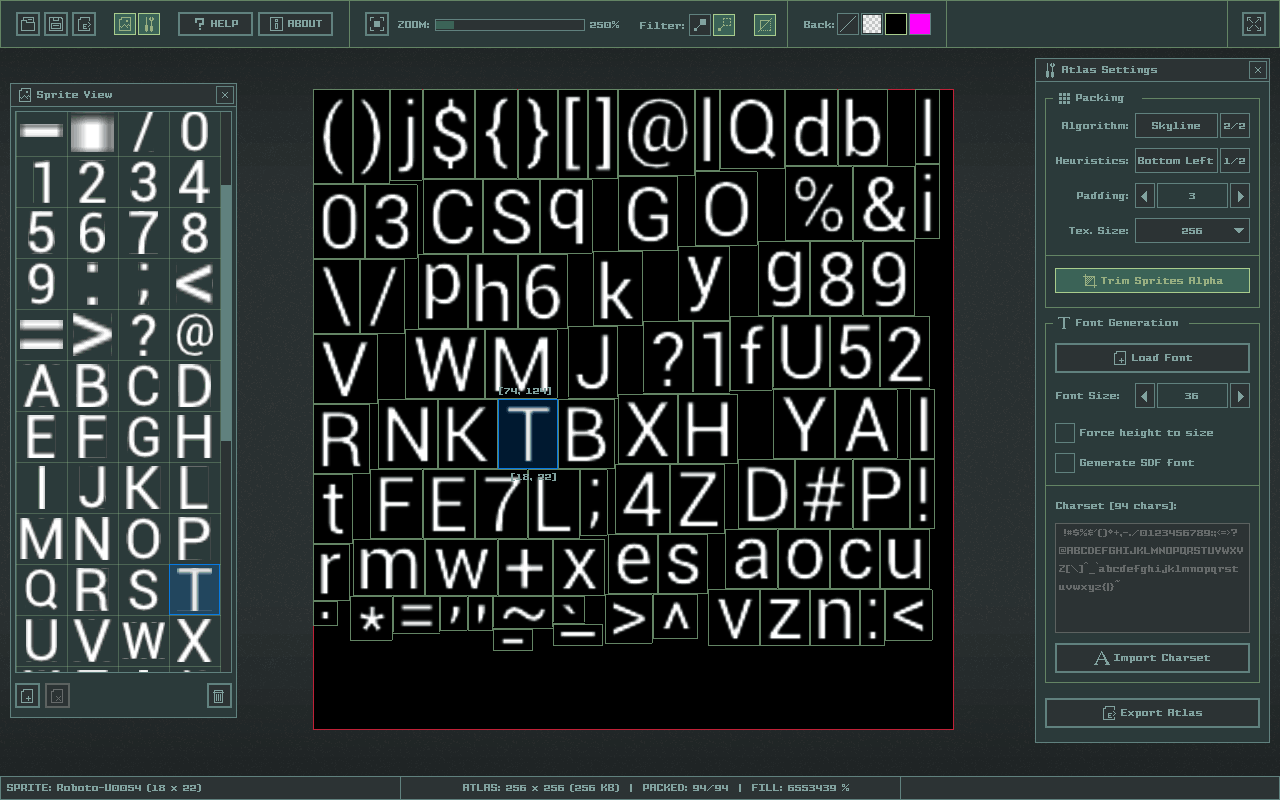1280x800 pixels.
Task: Open the About dialog
Action: (296, 24)
